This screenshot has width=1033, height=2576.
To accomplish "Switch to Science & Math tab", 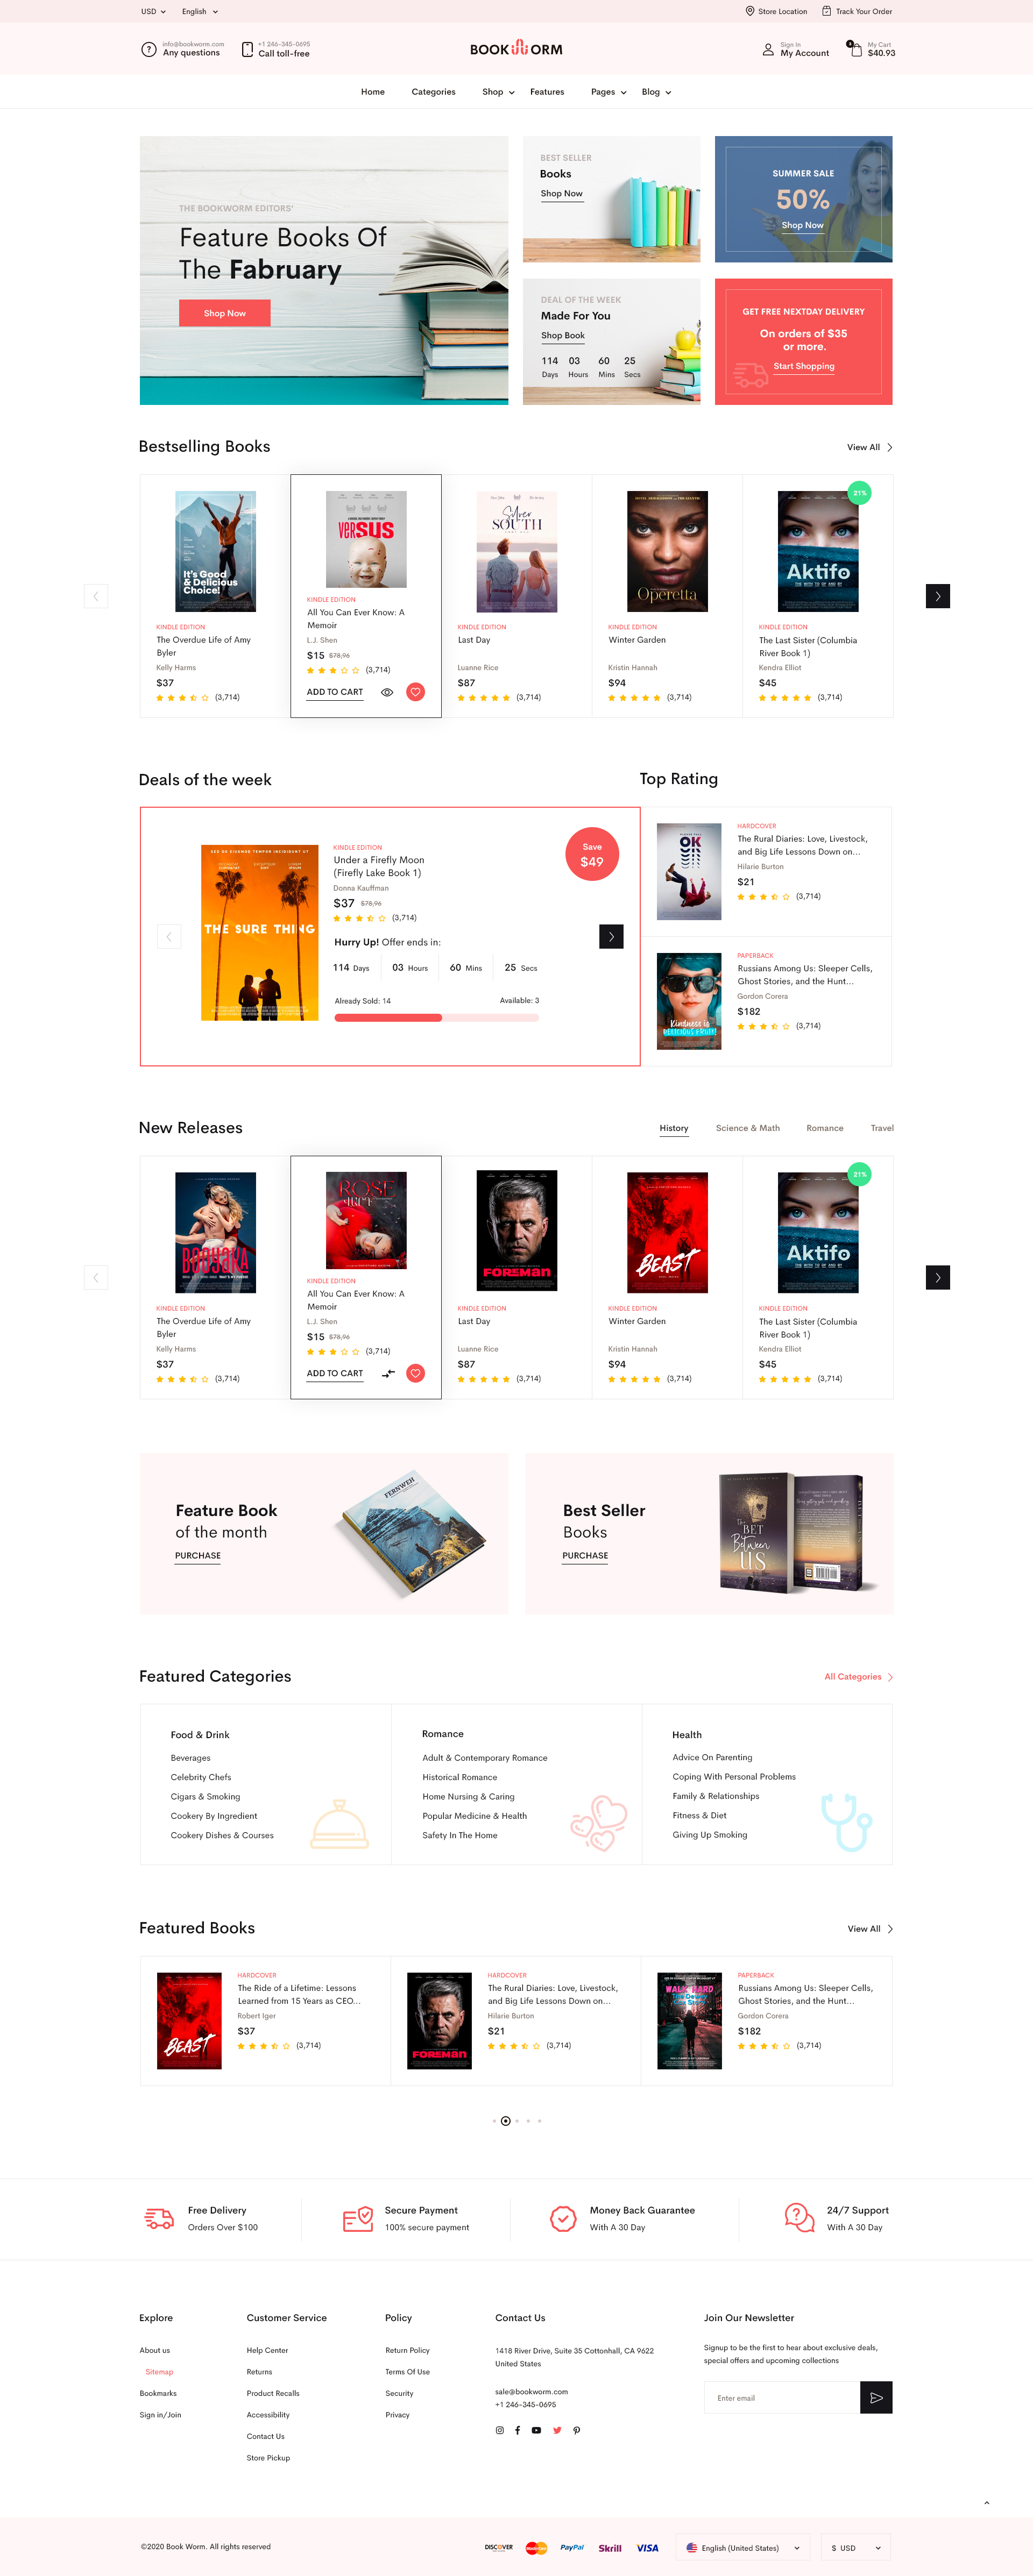I will tap(747, 1128).
